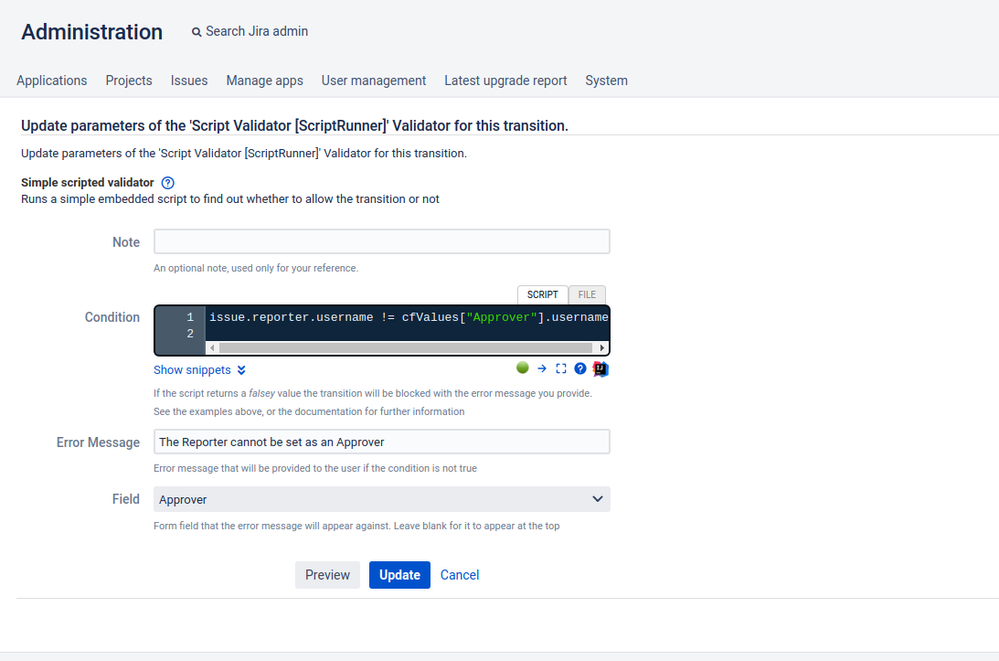Open the Manage apps menu

[x=264, y=80]
